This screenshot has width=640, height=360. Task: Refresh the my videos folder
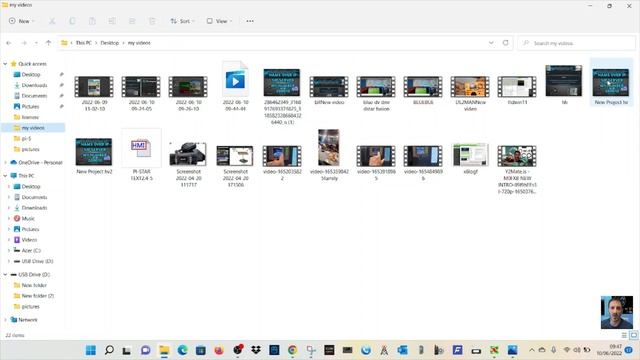[505, 43]
